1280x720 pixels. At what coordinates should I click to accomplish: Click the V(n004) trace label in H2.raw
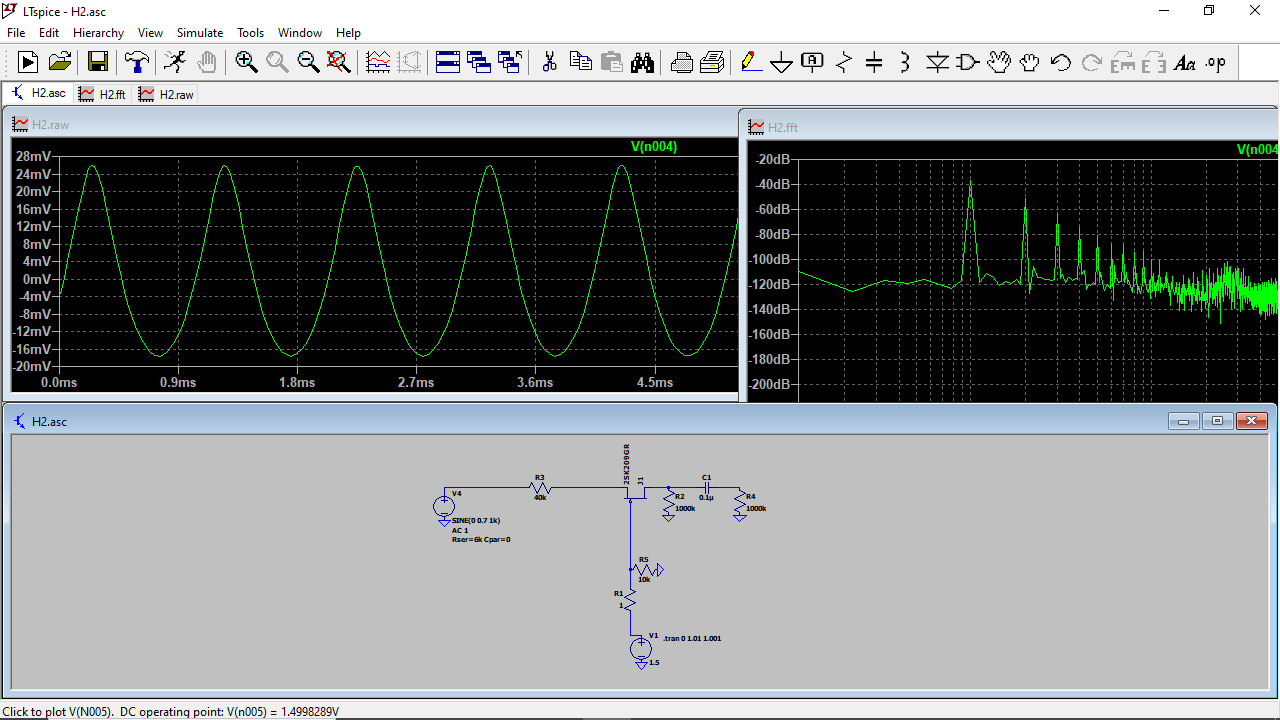pyautogui.click(x=654, y=147)
